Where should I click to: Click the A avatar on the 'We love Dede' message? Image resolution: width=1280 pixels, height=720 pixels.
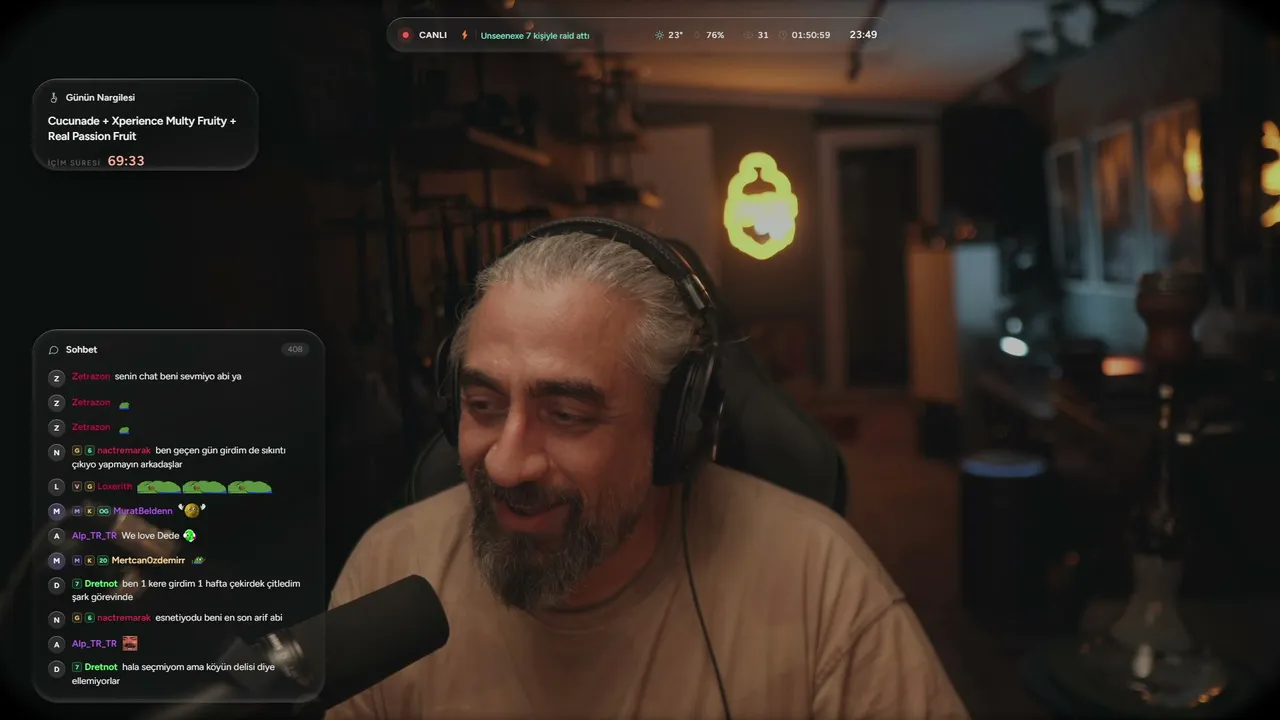(56, 536)
